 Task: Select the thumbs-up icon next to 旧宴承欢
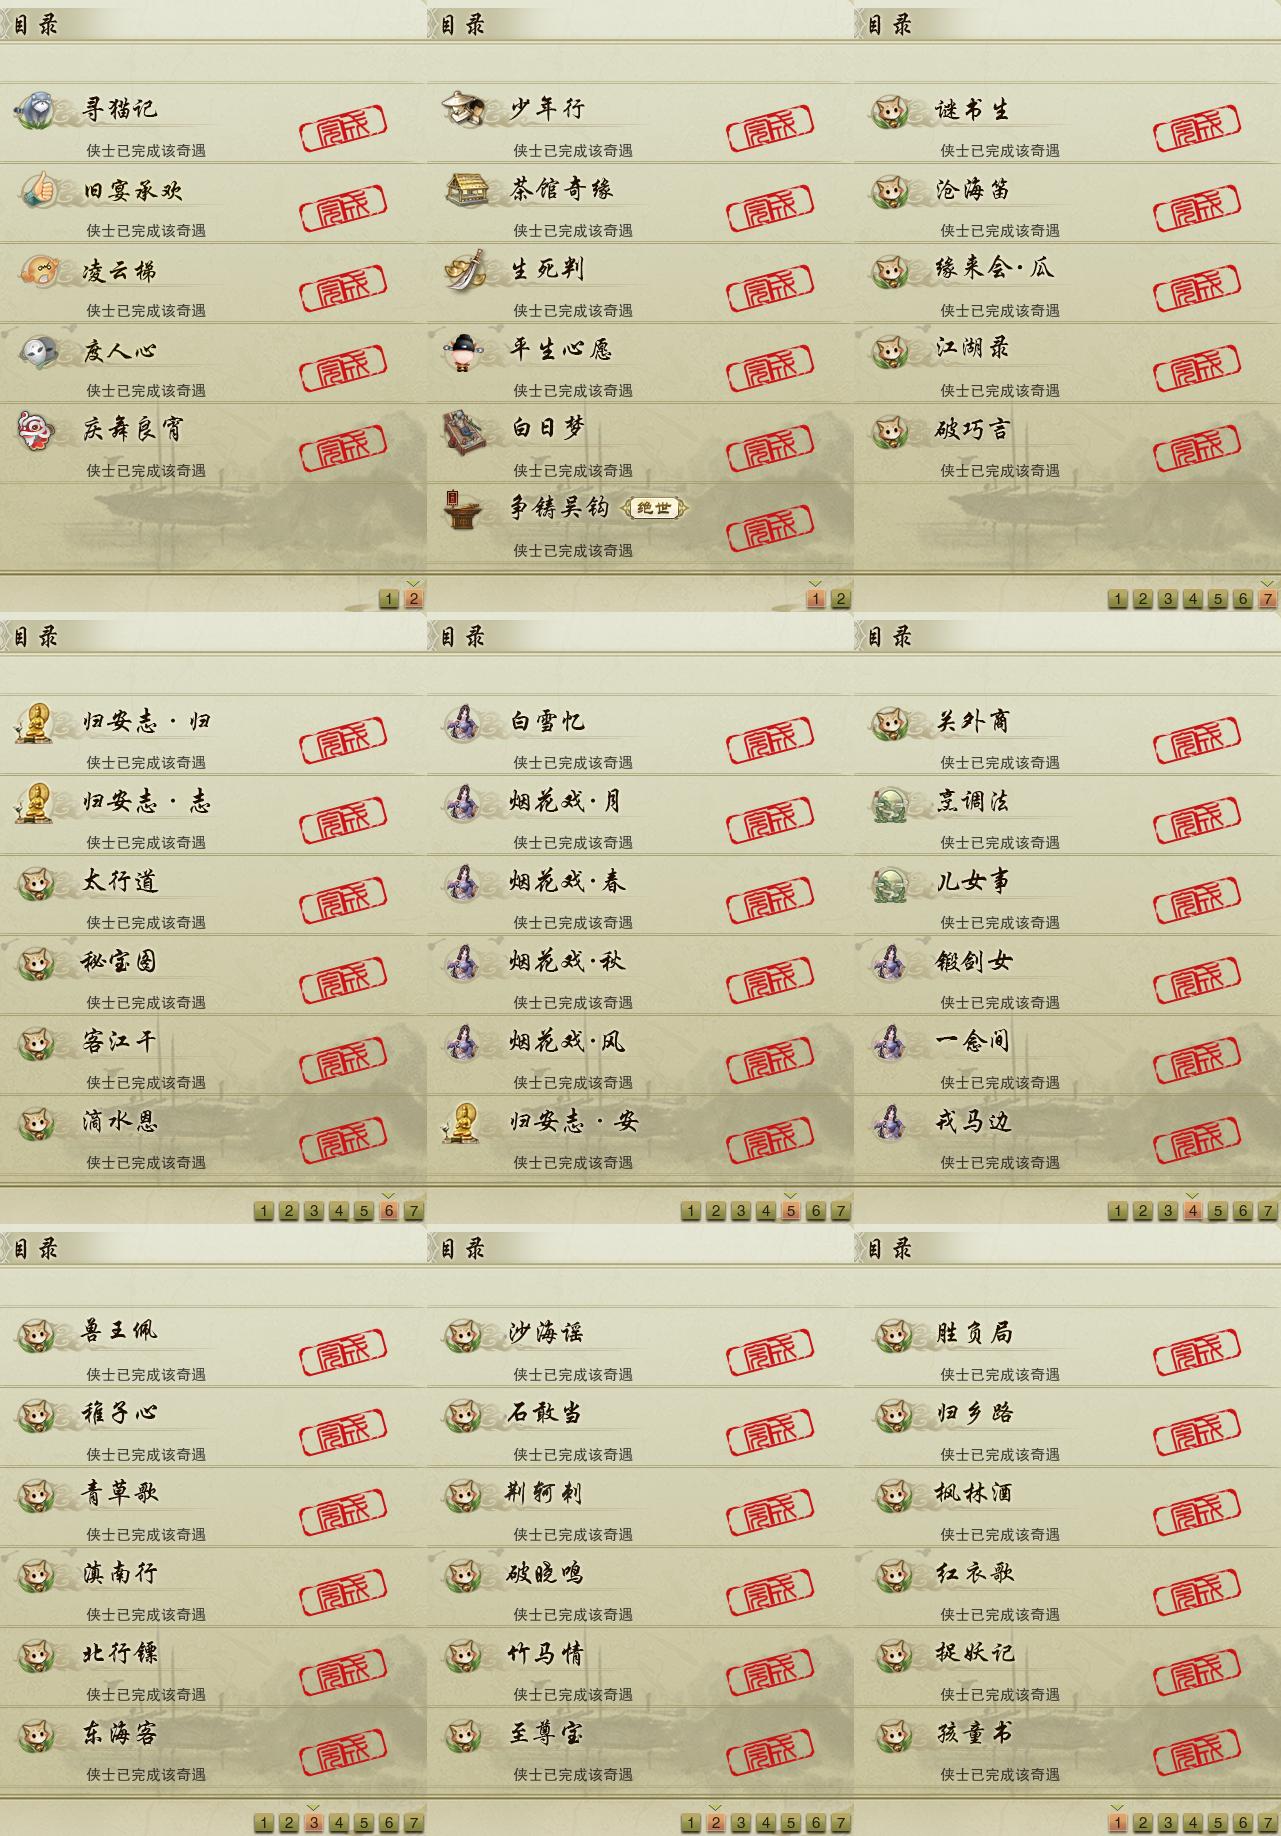[38, 189]
